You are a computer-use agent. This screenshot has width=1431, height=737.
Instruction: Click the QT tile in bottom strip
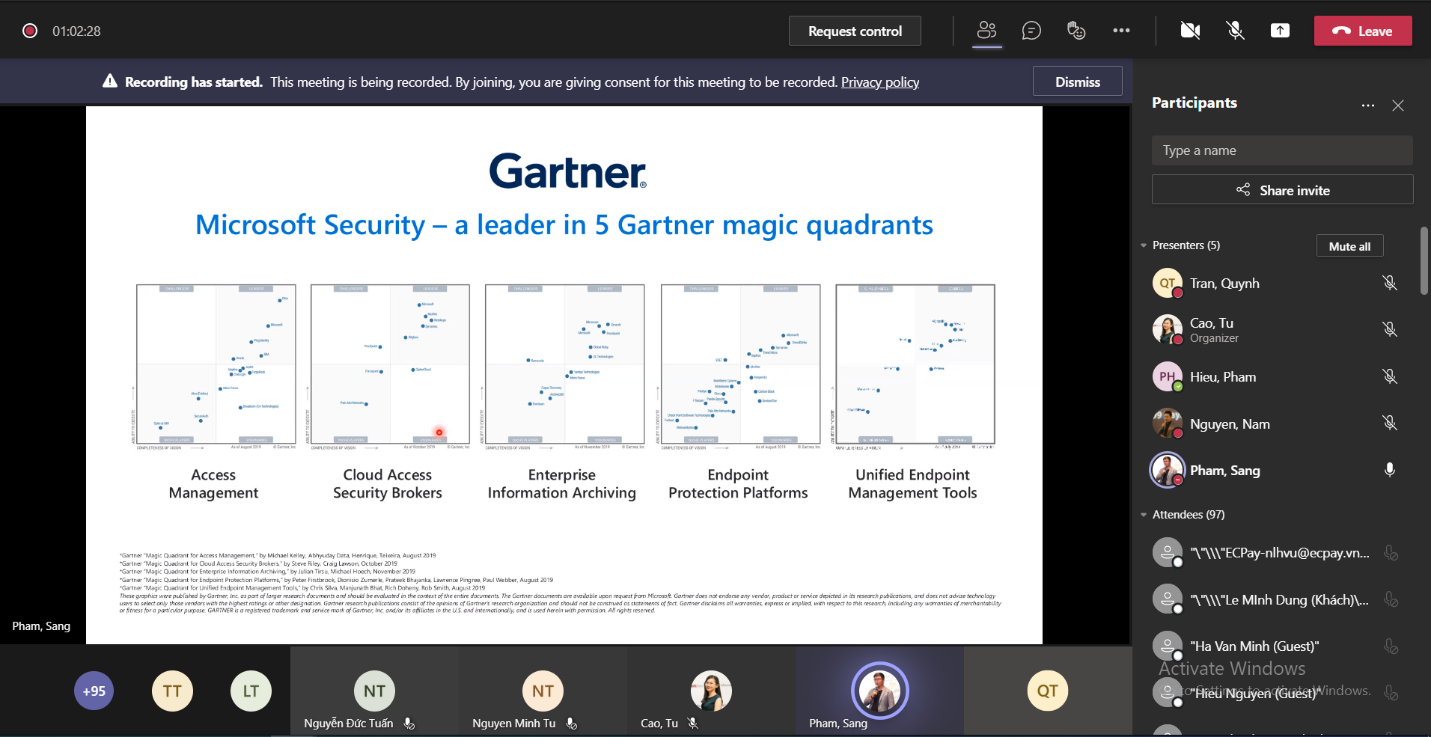[1047, 691]
